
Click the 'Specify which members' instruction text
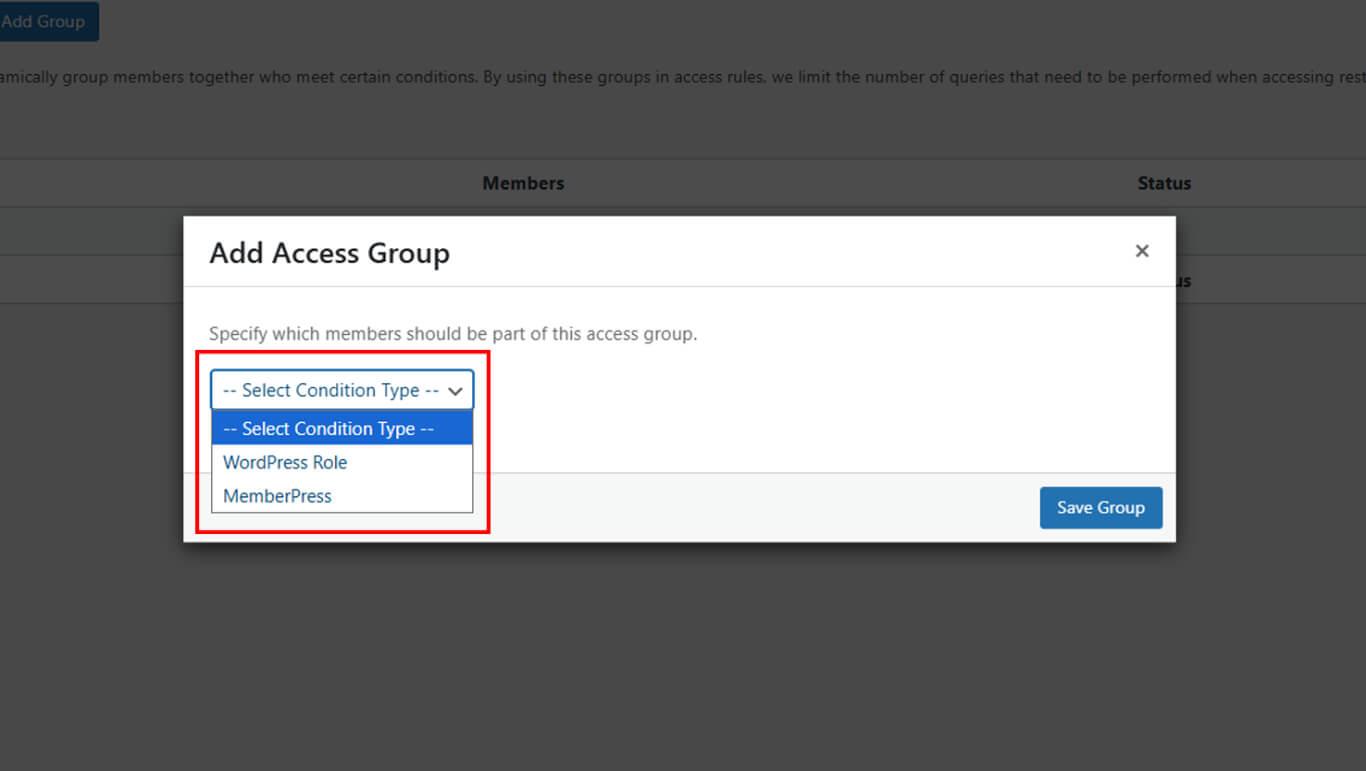pyautogui.click(x=453, y=334)
